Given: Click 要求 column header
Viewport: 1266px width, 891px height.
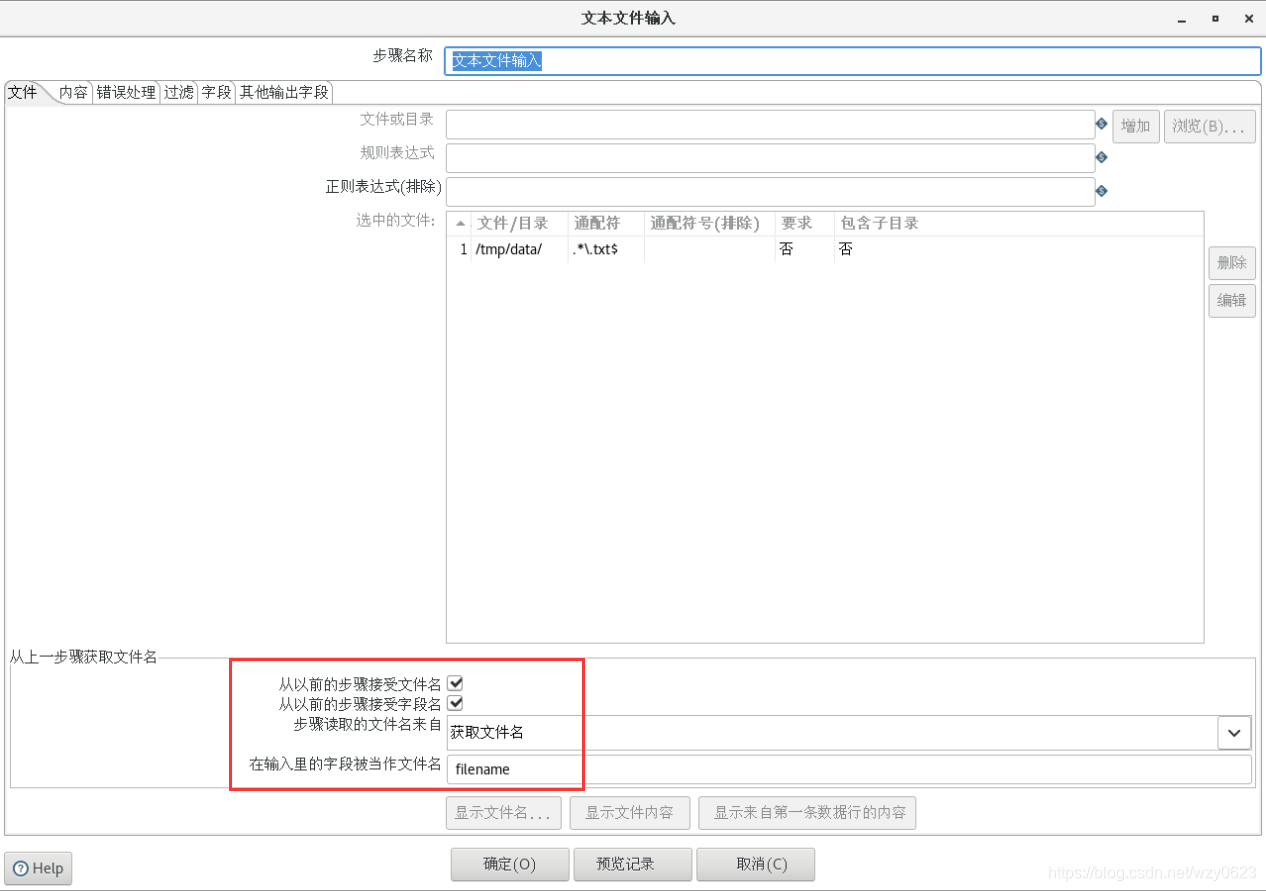Looking at the screenshot, I should 805,224.
